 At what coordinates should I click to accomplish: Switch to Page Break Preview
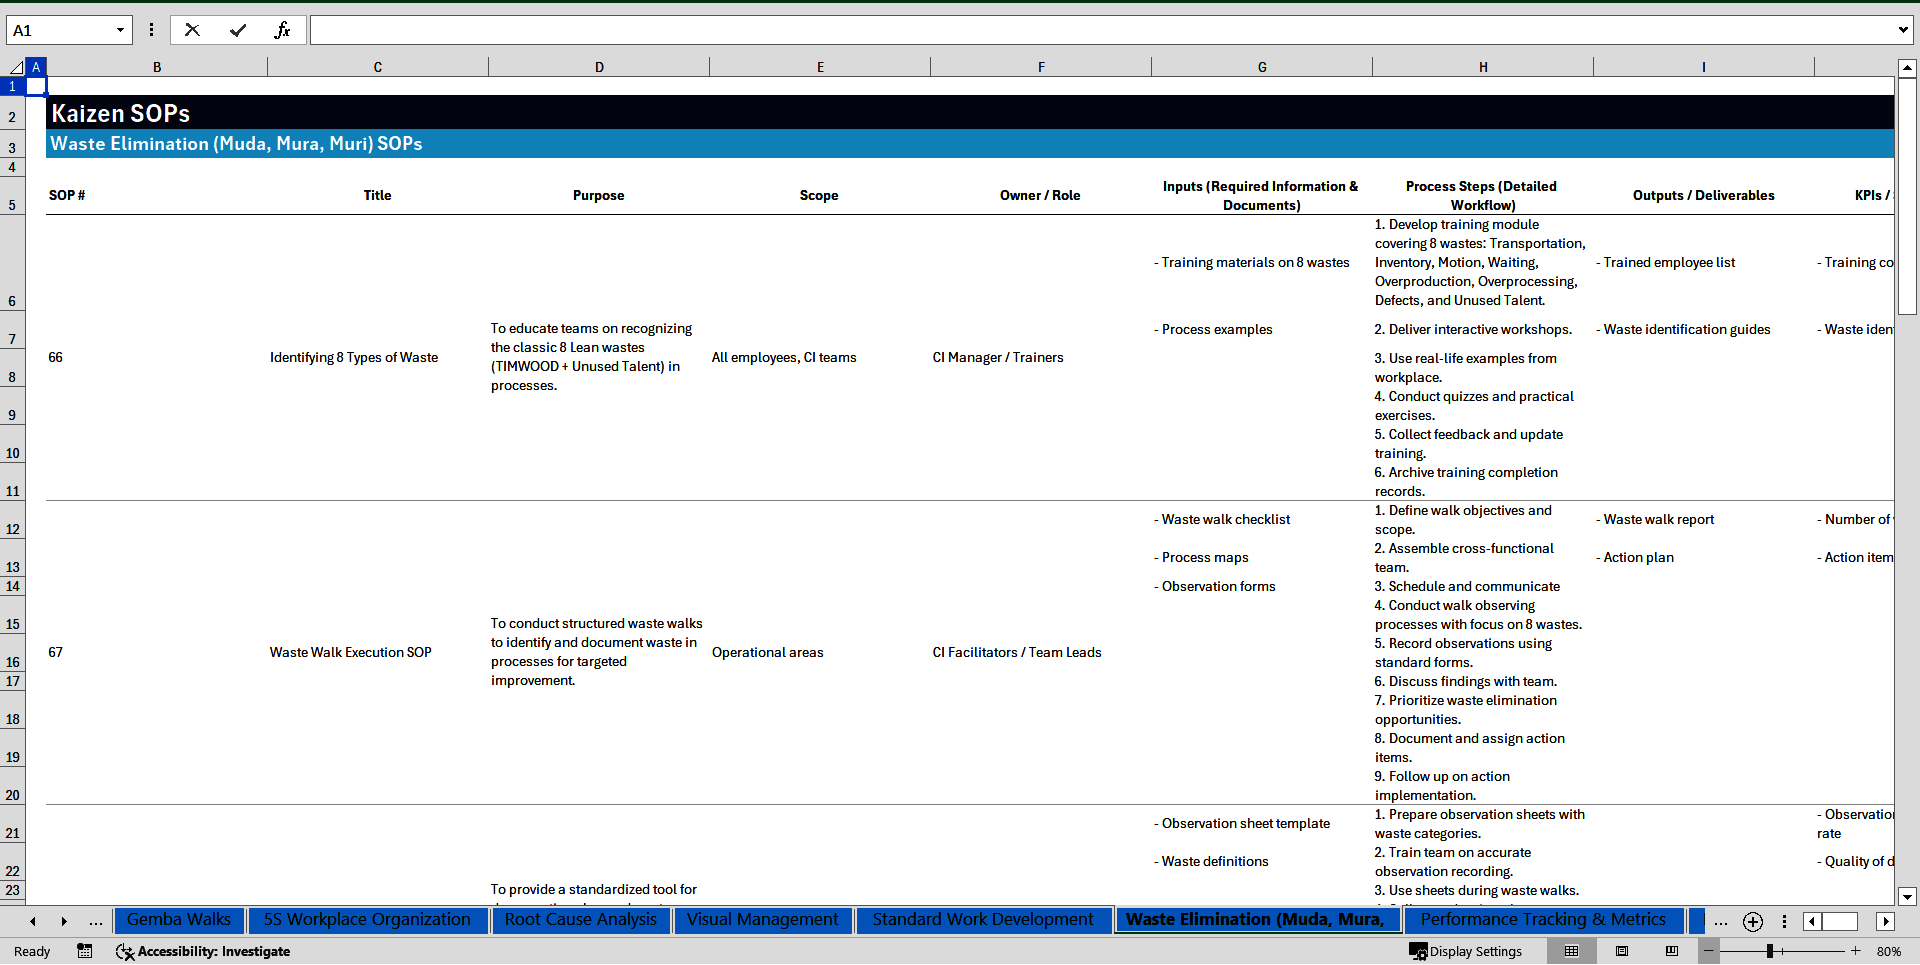point(1671,951)
